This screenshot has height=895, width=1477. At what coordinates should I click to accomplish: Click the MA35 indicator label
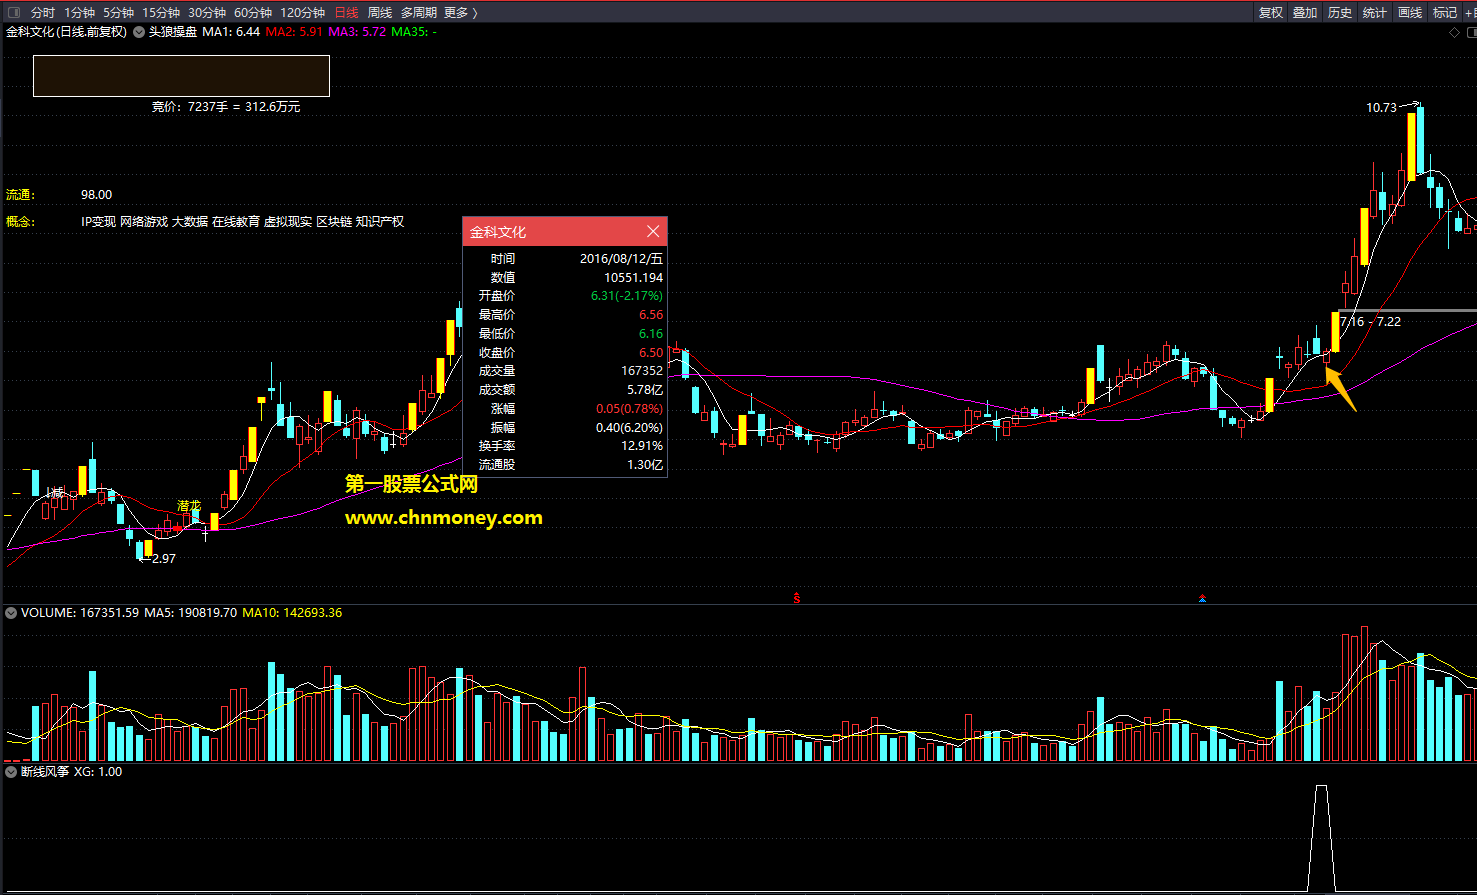413,32
